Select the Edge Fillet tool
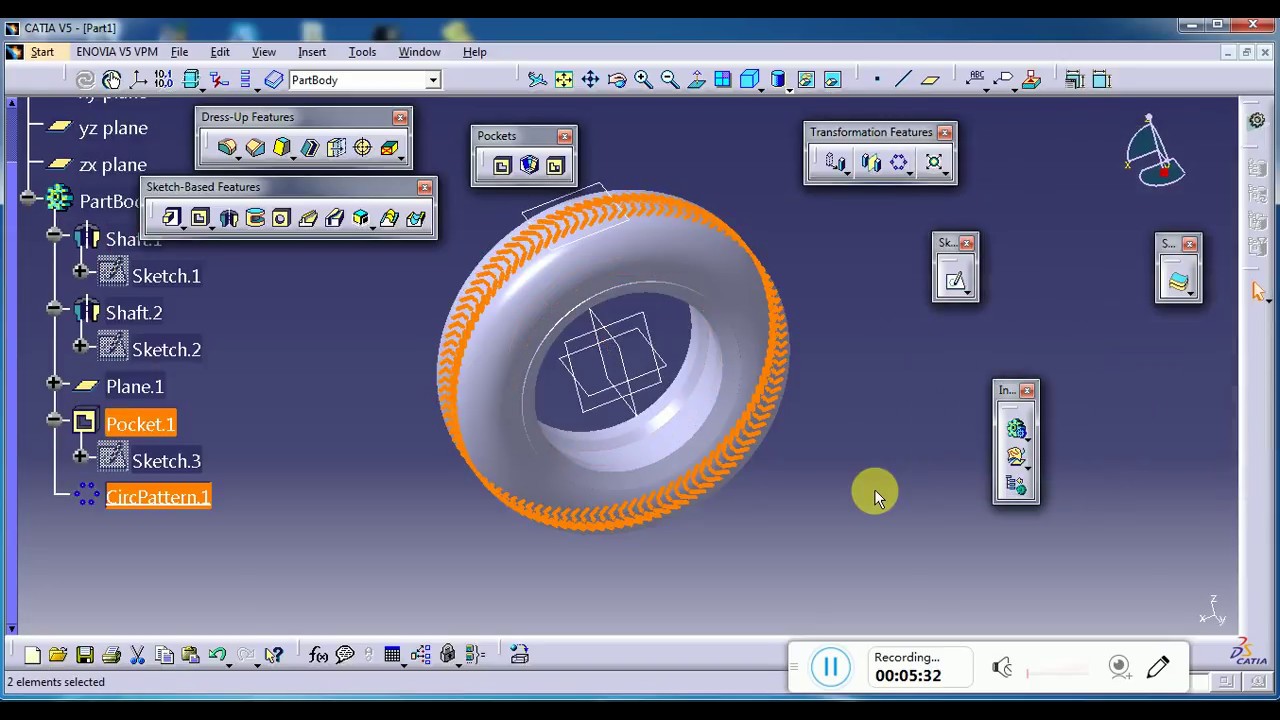Screen dimensions: 1280x720 pyautogui.click(x=227, y=148)
